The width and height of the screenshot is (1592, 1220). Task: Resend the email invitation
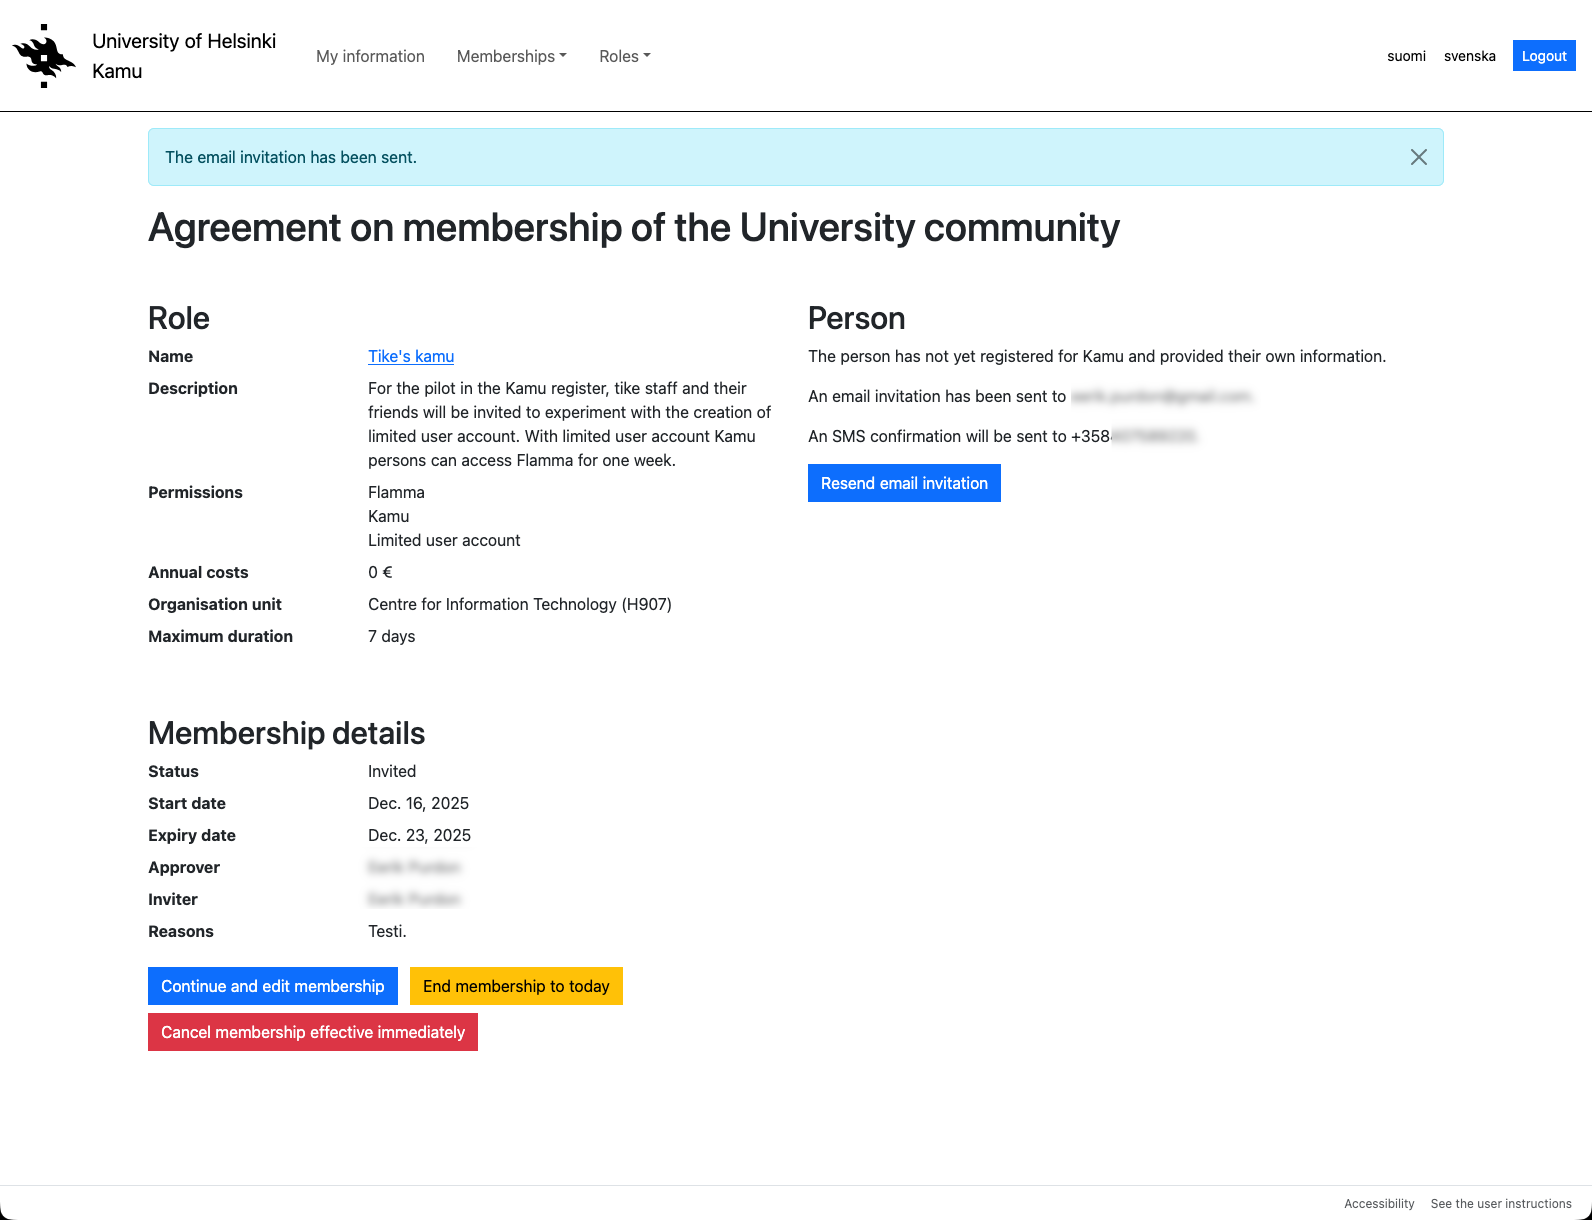[x=904, y=483]
